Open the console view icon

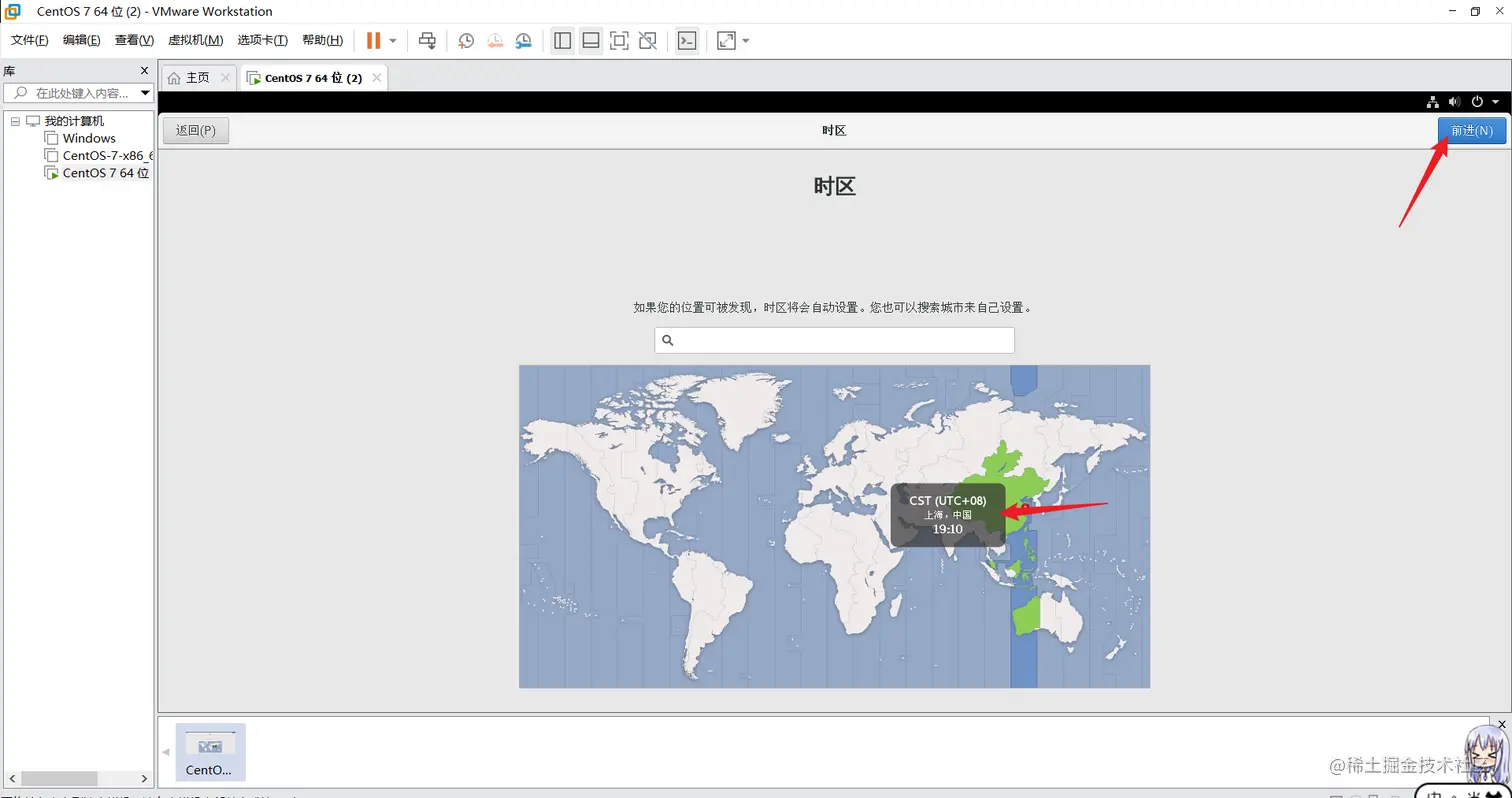point(687,41)
